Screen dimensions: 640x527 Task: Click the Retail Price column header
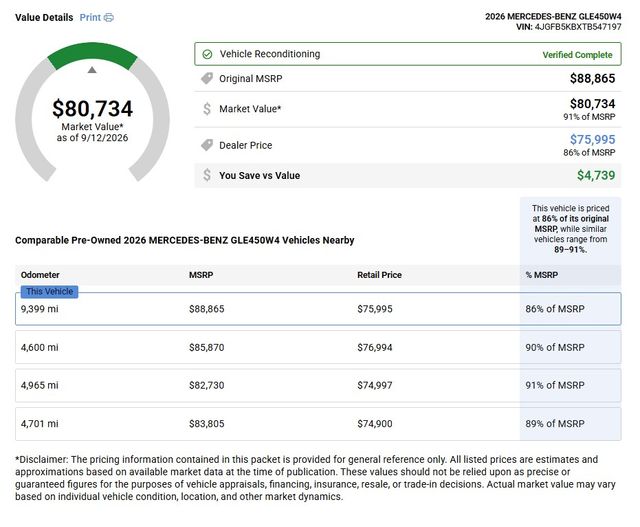[379, 275]
